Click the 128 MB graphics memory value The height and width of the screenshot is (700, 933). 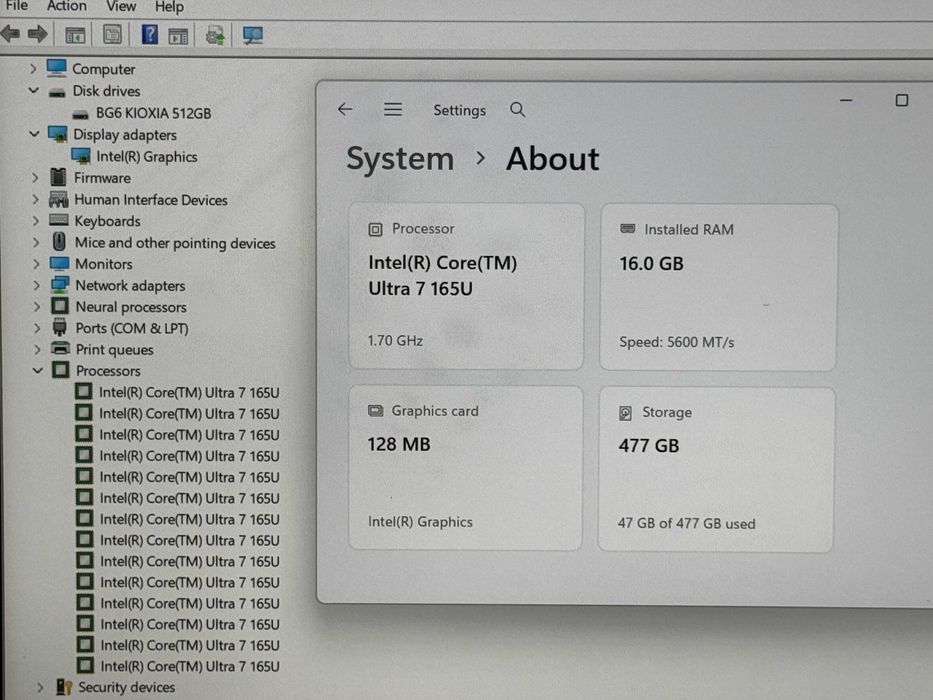(399, 445)
